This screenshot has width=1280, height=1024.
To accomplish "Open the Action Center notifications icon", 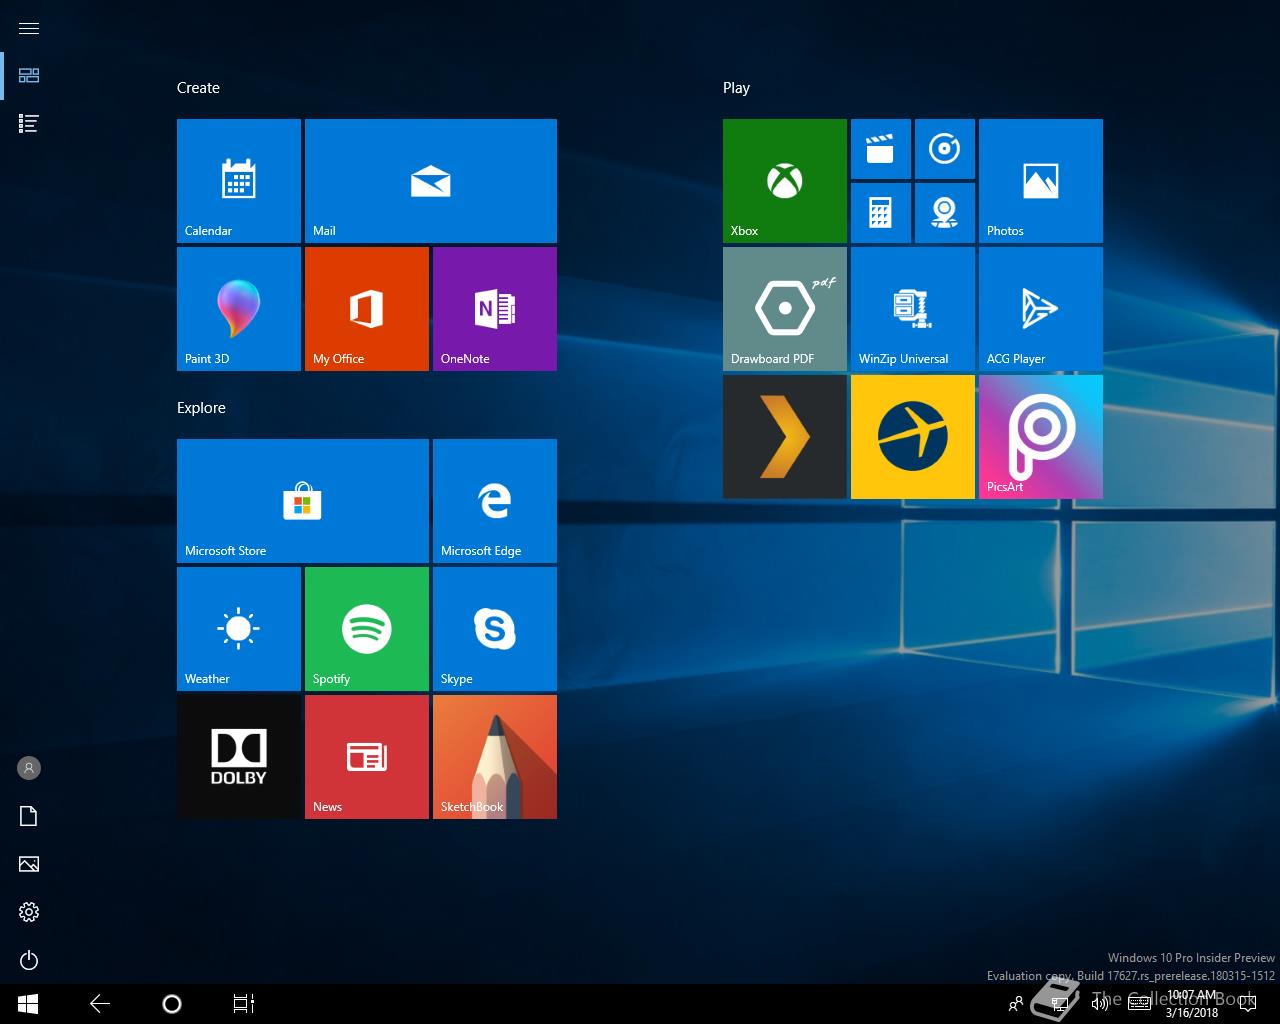I will 1247,1004.
